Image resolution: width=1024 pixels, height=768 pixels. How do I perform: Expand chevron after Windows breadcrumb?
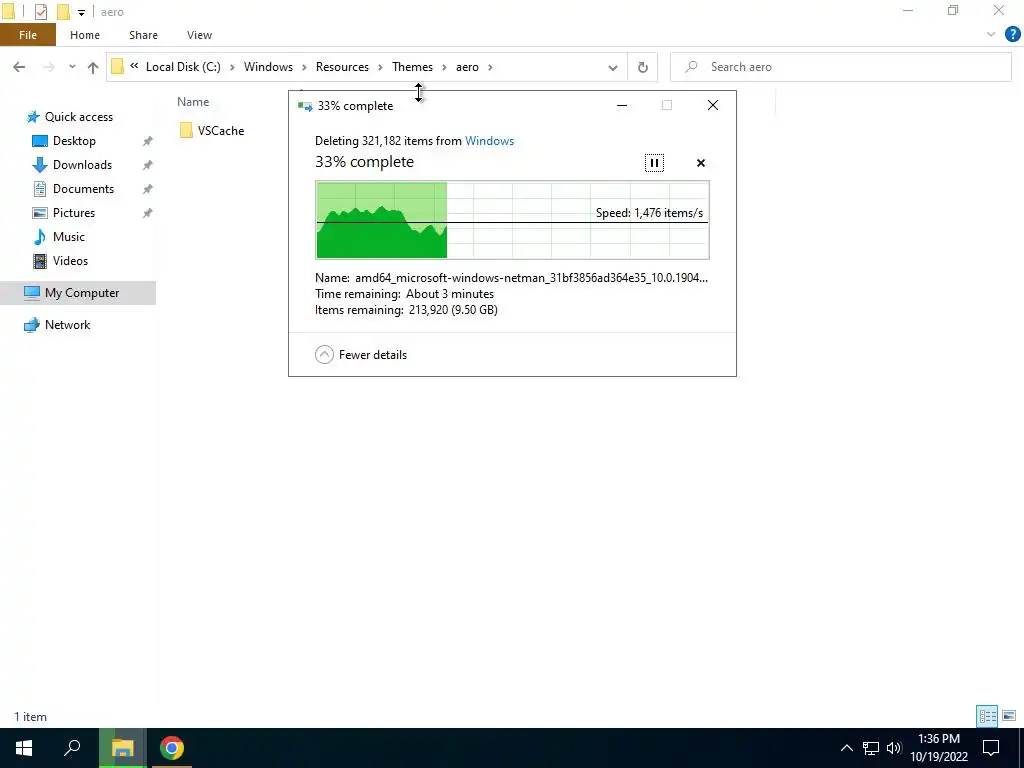tap(304, 67)
